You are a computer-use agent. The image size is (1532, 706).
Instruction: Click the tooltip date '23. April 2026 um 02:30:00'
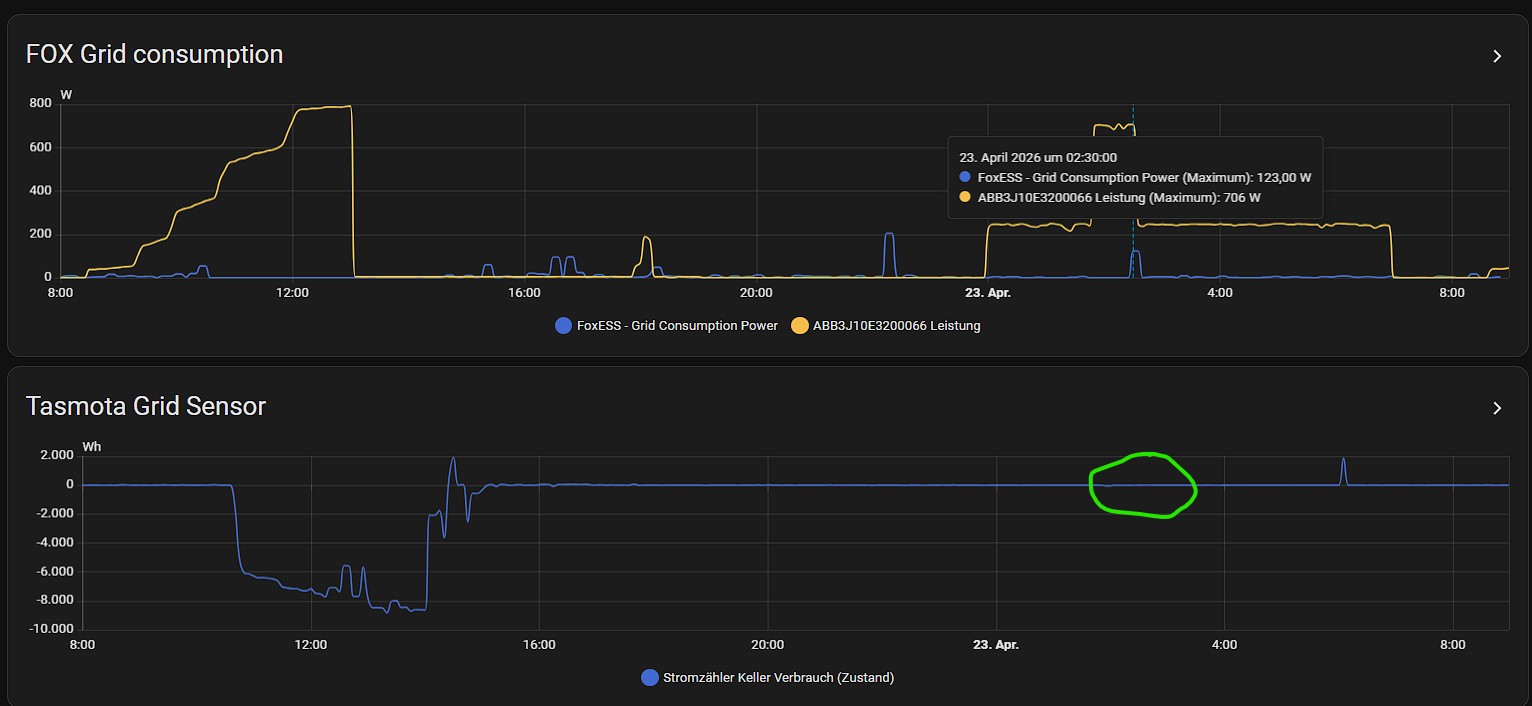tap(1038, 157)
